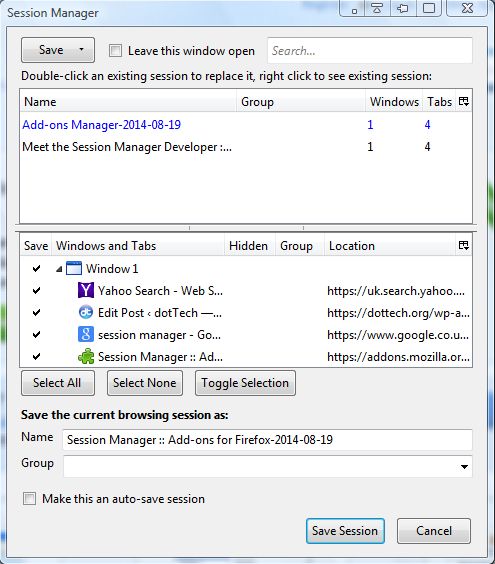Screen dimensions: 495x564
Task: Click the Toggle Selection button
Action: [x=245, y=383]
